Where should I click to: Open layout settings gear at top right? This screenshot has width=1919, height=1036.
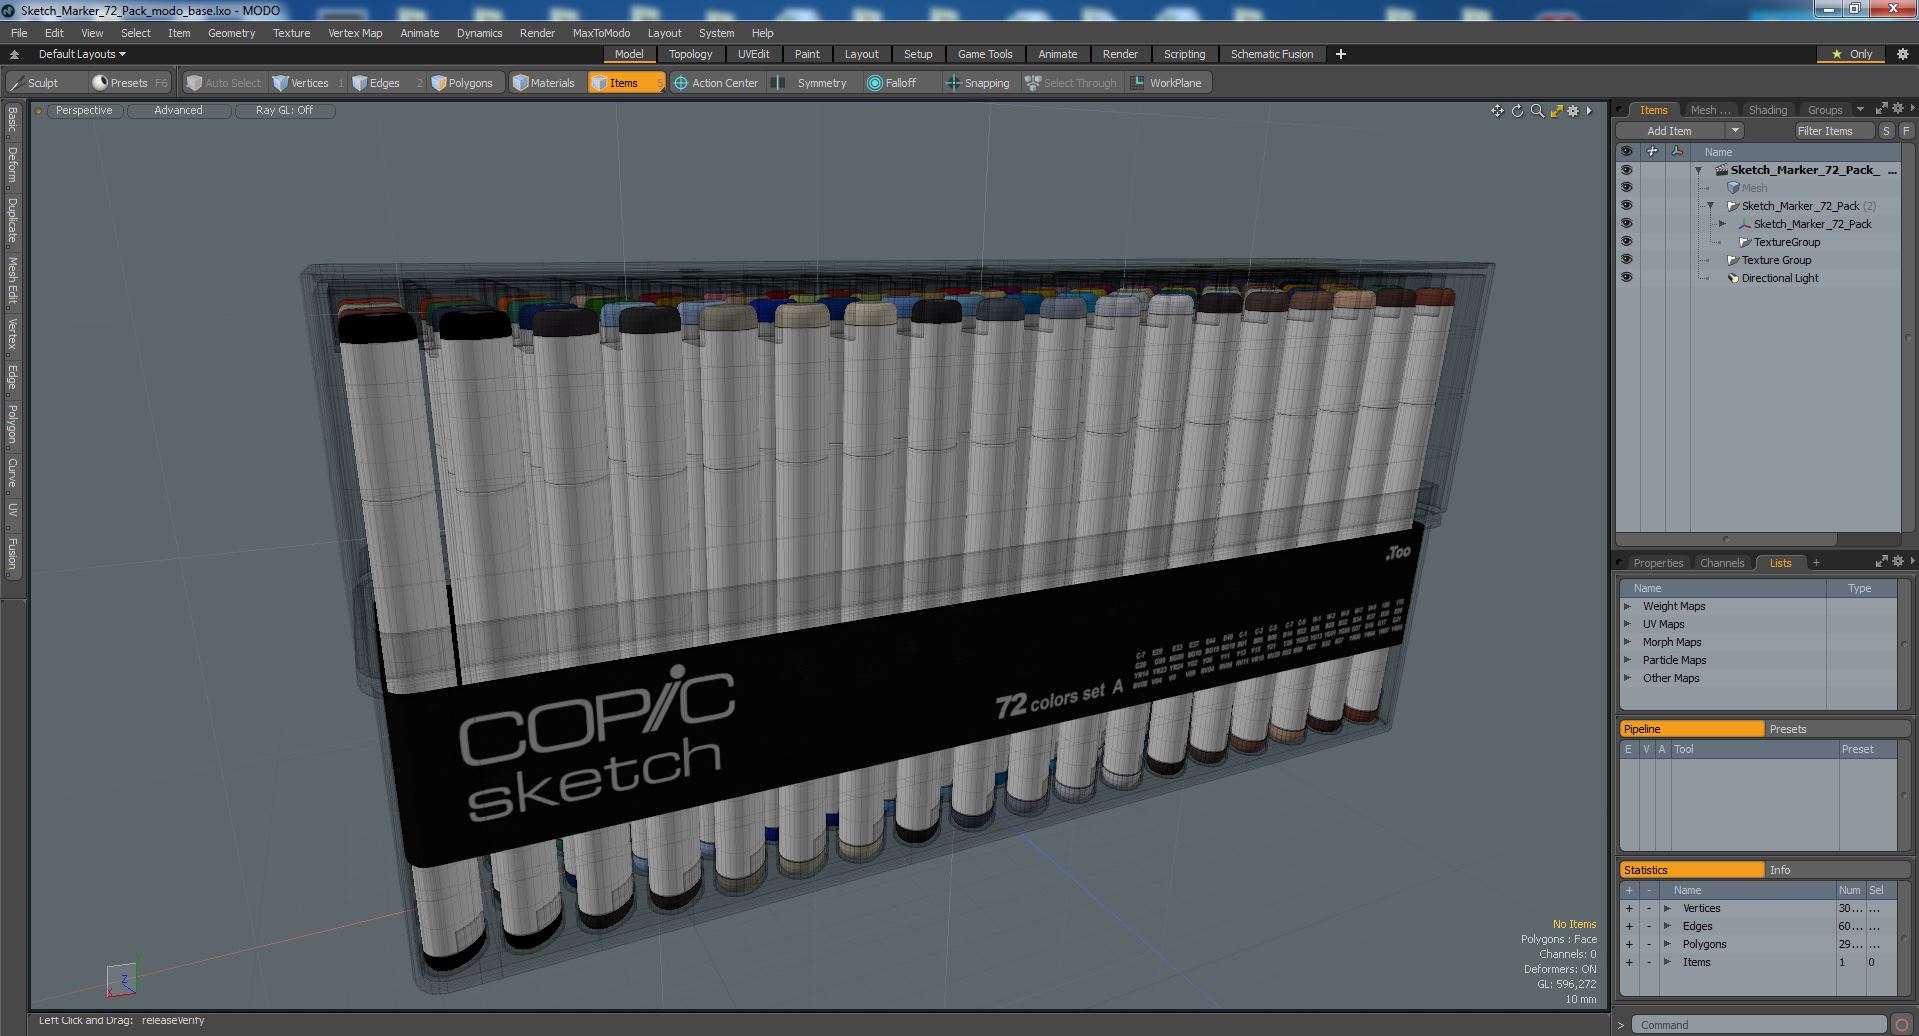(x=1903, y=54)
